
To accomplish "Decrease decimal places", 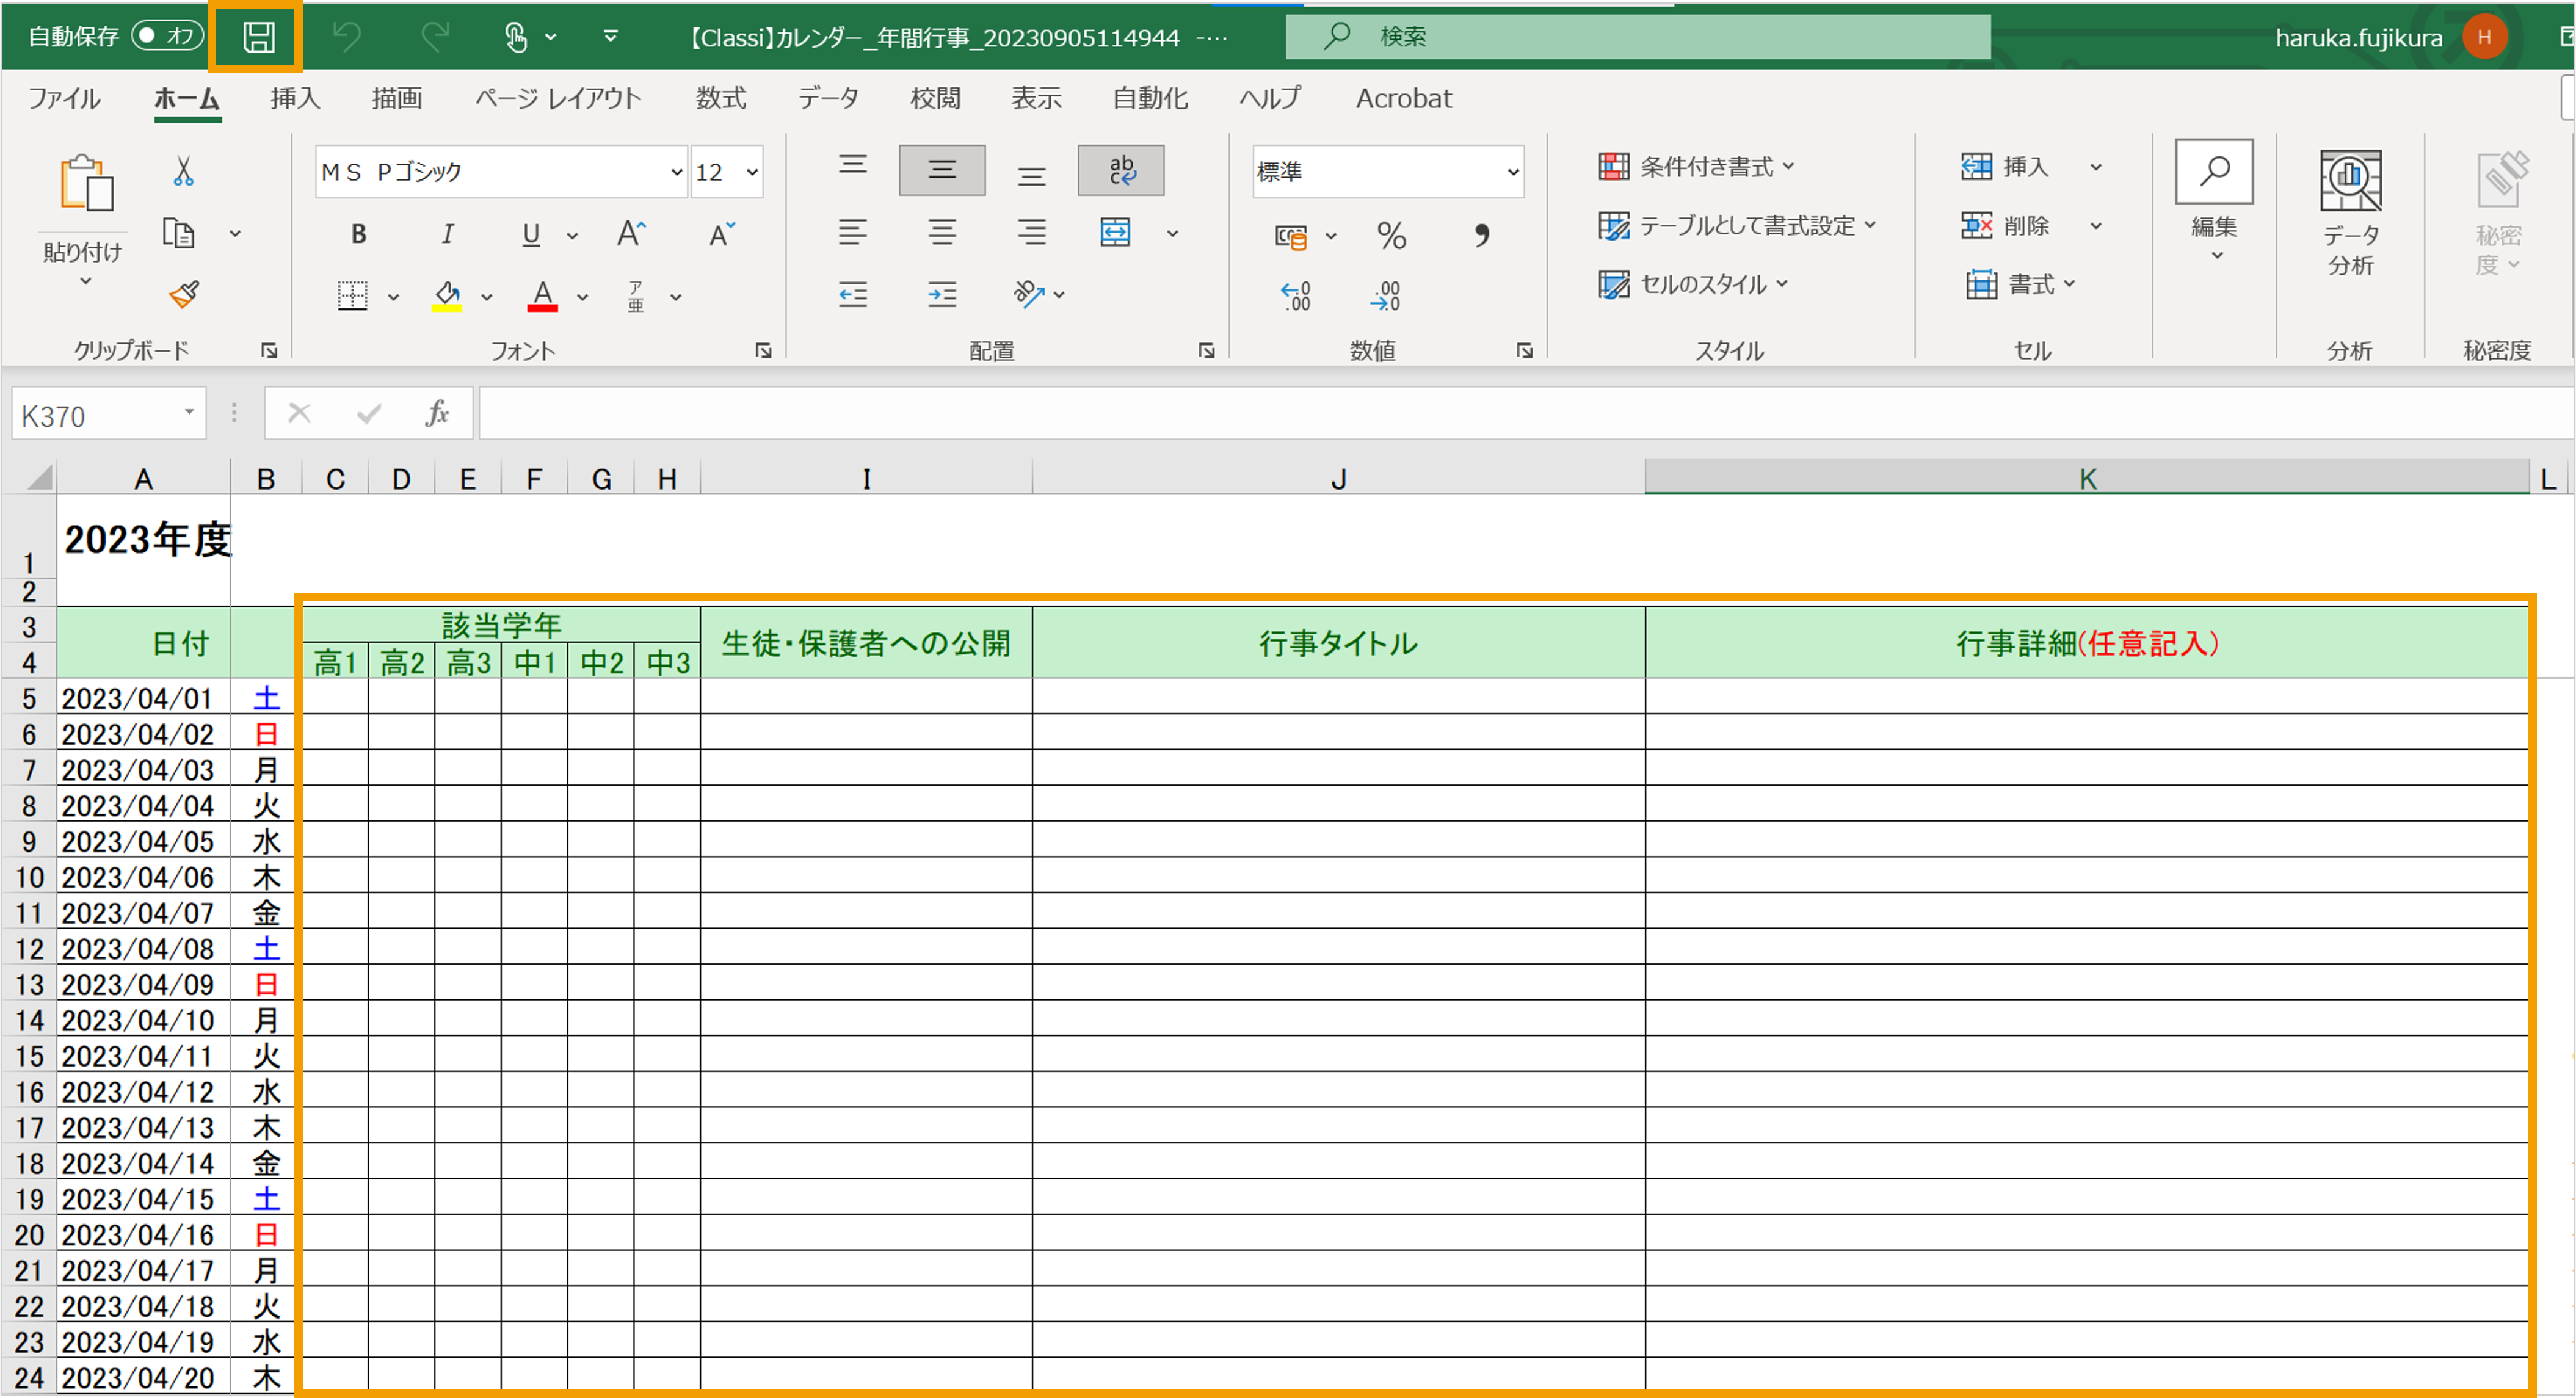I will (x=1386, y=295).
